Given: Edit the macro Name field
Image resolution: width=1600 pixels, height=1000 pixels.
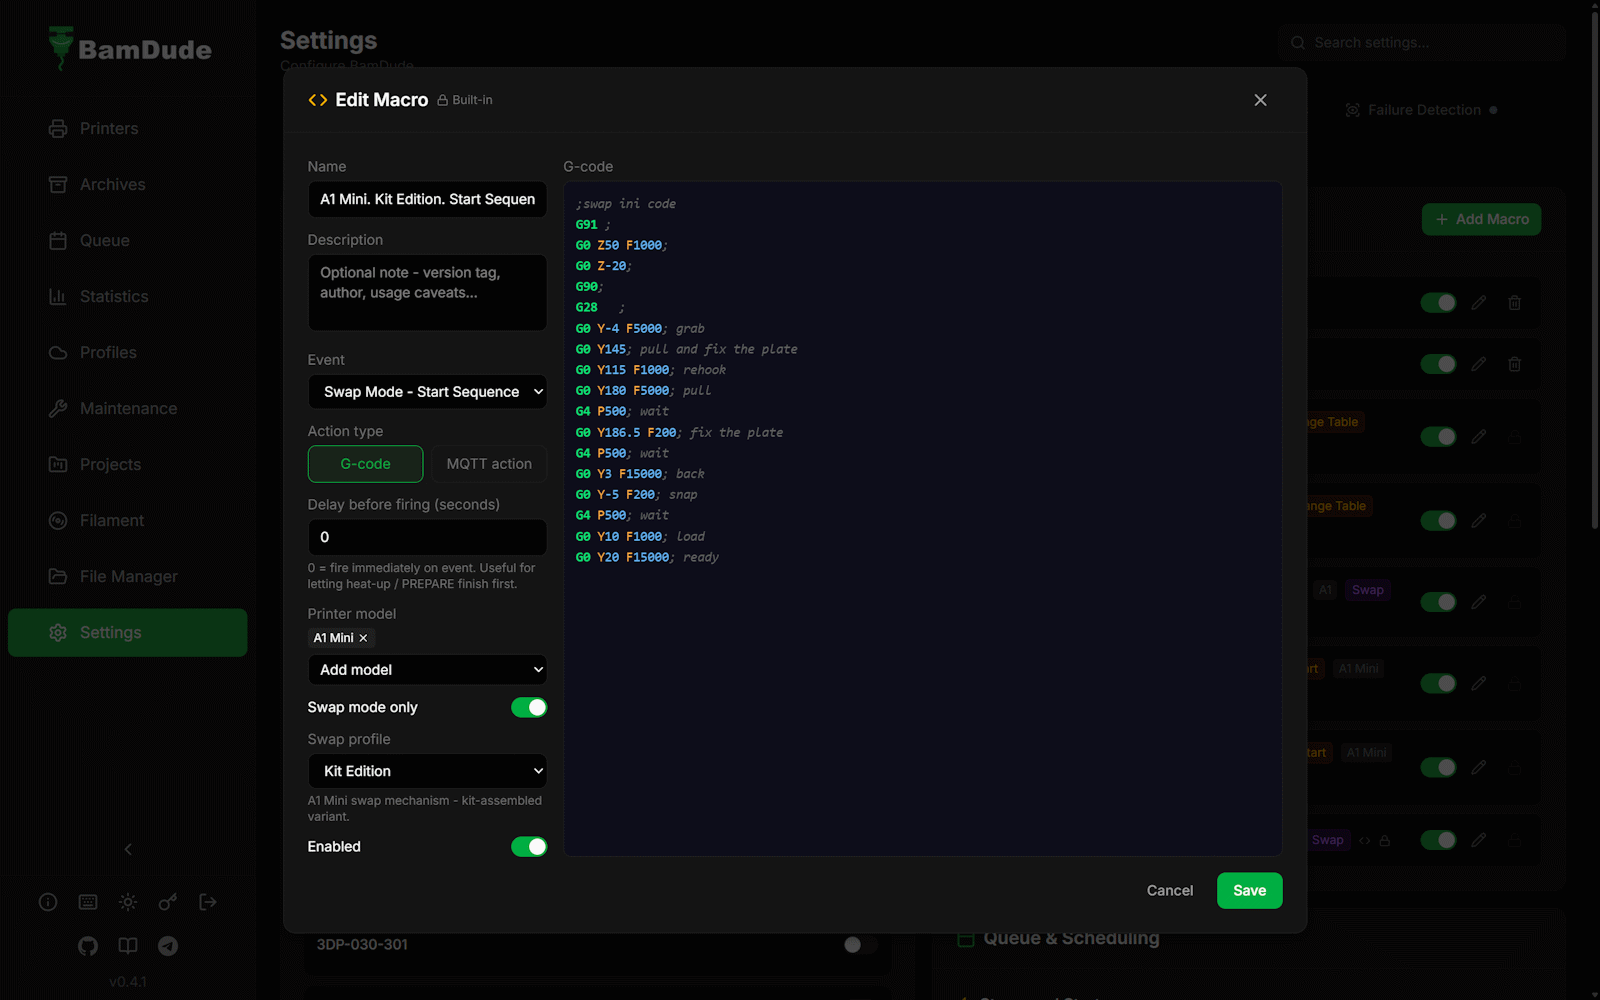Looking at the screenshot, I should click(x=427, y=199).
